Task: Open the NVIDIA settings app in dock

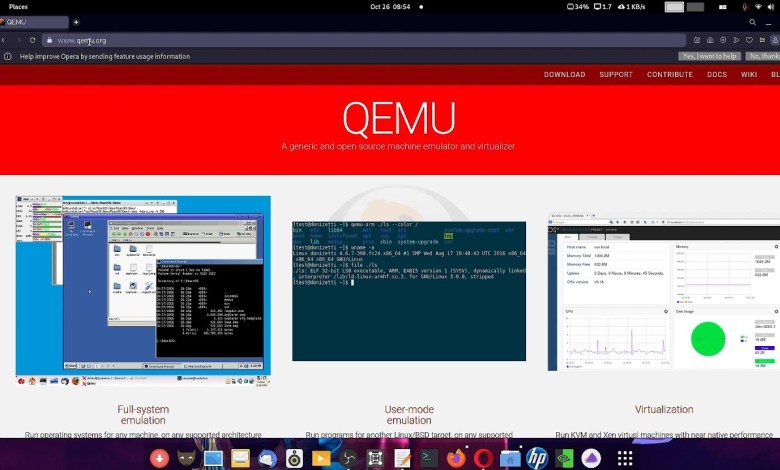Action: [564, 458]
